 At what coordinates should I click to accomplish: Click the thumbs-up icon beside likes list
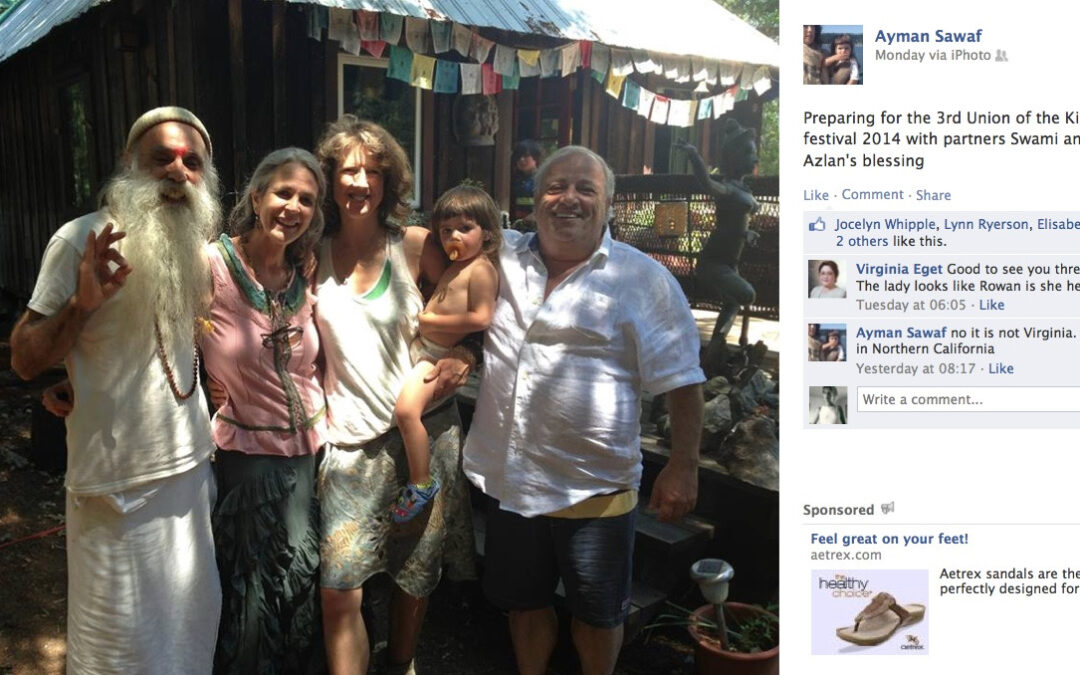(817, 225)
